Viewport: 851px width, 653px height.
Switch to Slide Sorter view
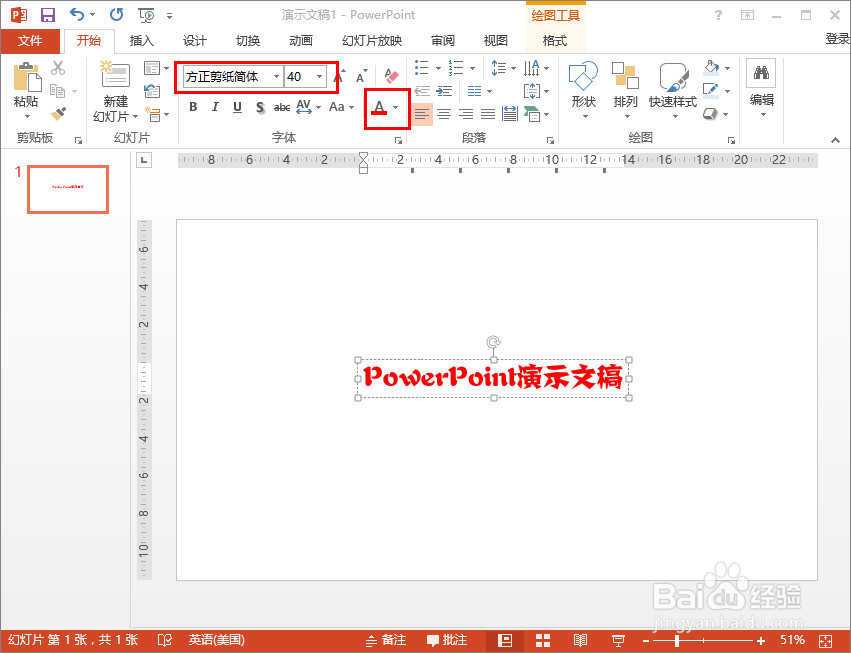pyautogui.click(x=543, y=641)
